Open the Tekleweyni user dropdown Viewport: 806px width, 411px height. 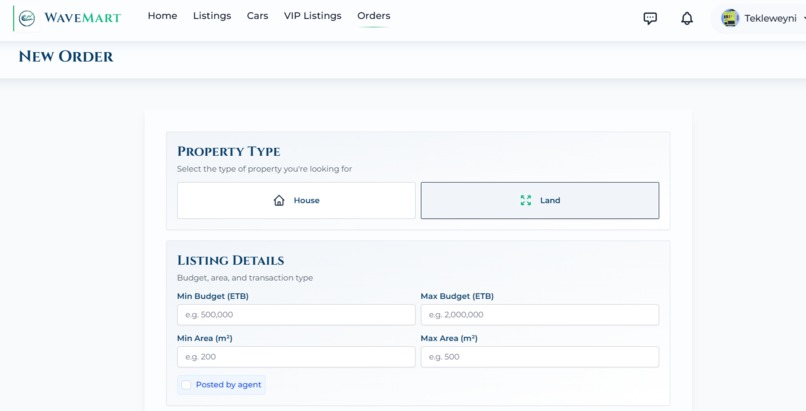[x=763, y=18]
